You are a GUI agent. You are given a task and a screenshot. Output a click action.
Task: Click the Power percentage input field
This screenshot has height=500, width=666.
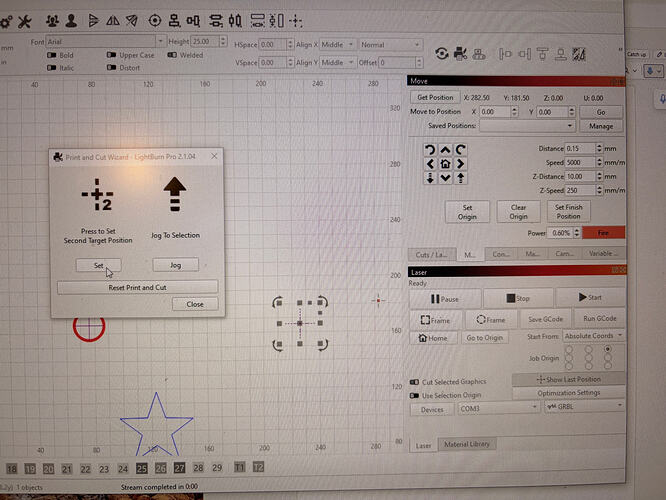561,233
